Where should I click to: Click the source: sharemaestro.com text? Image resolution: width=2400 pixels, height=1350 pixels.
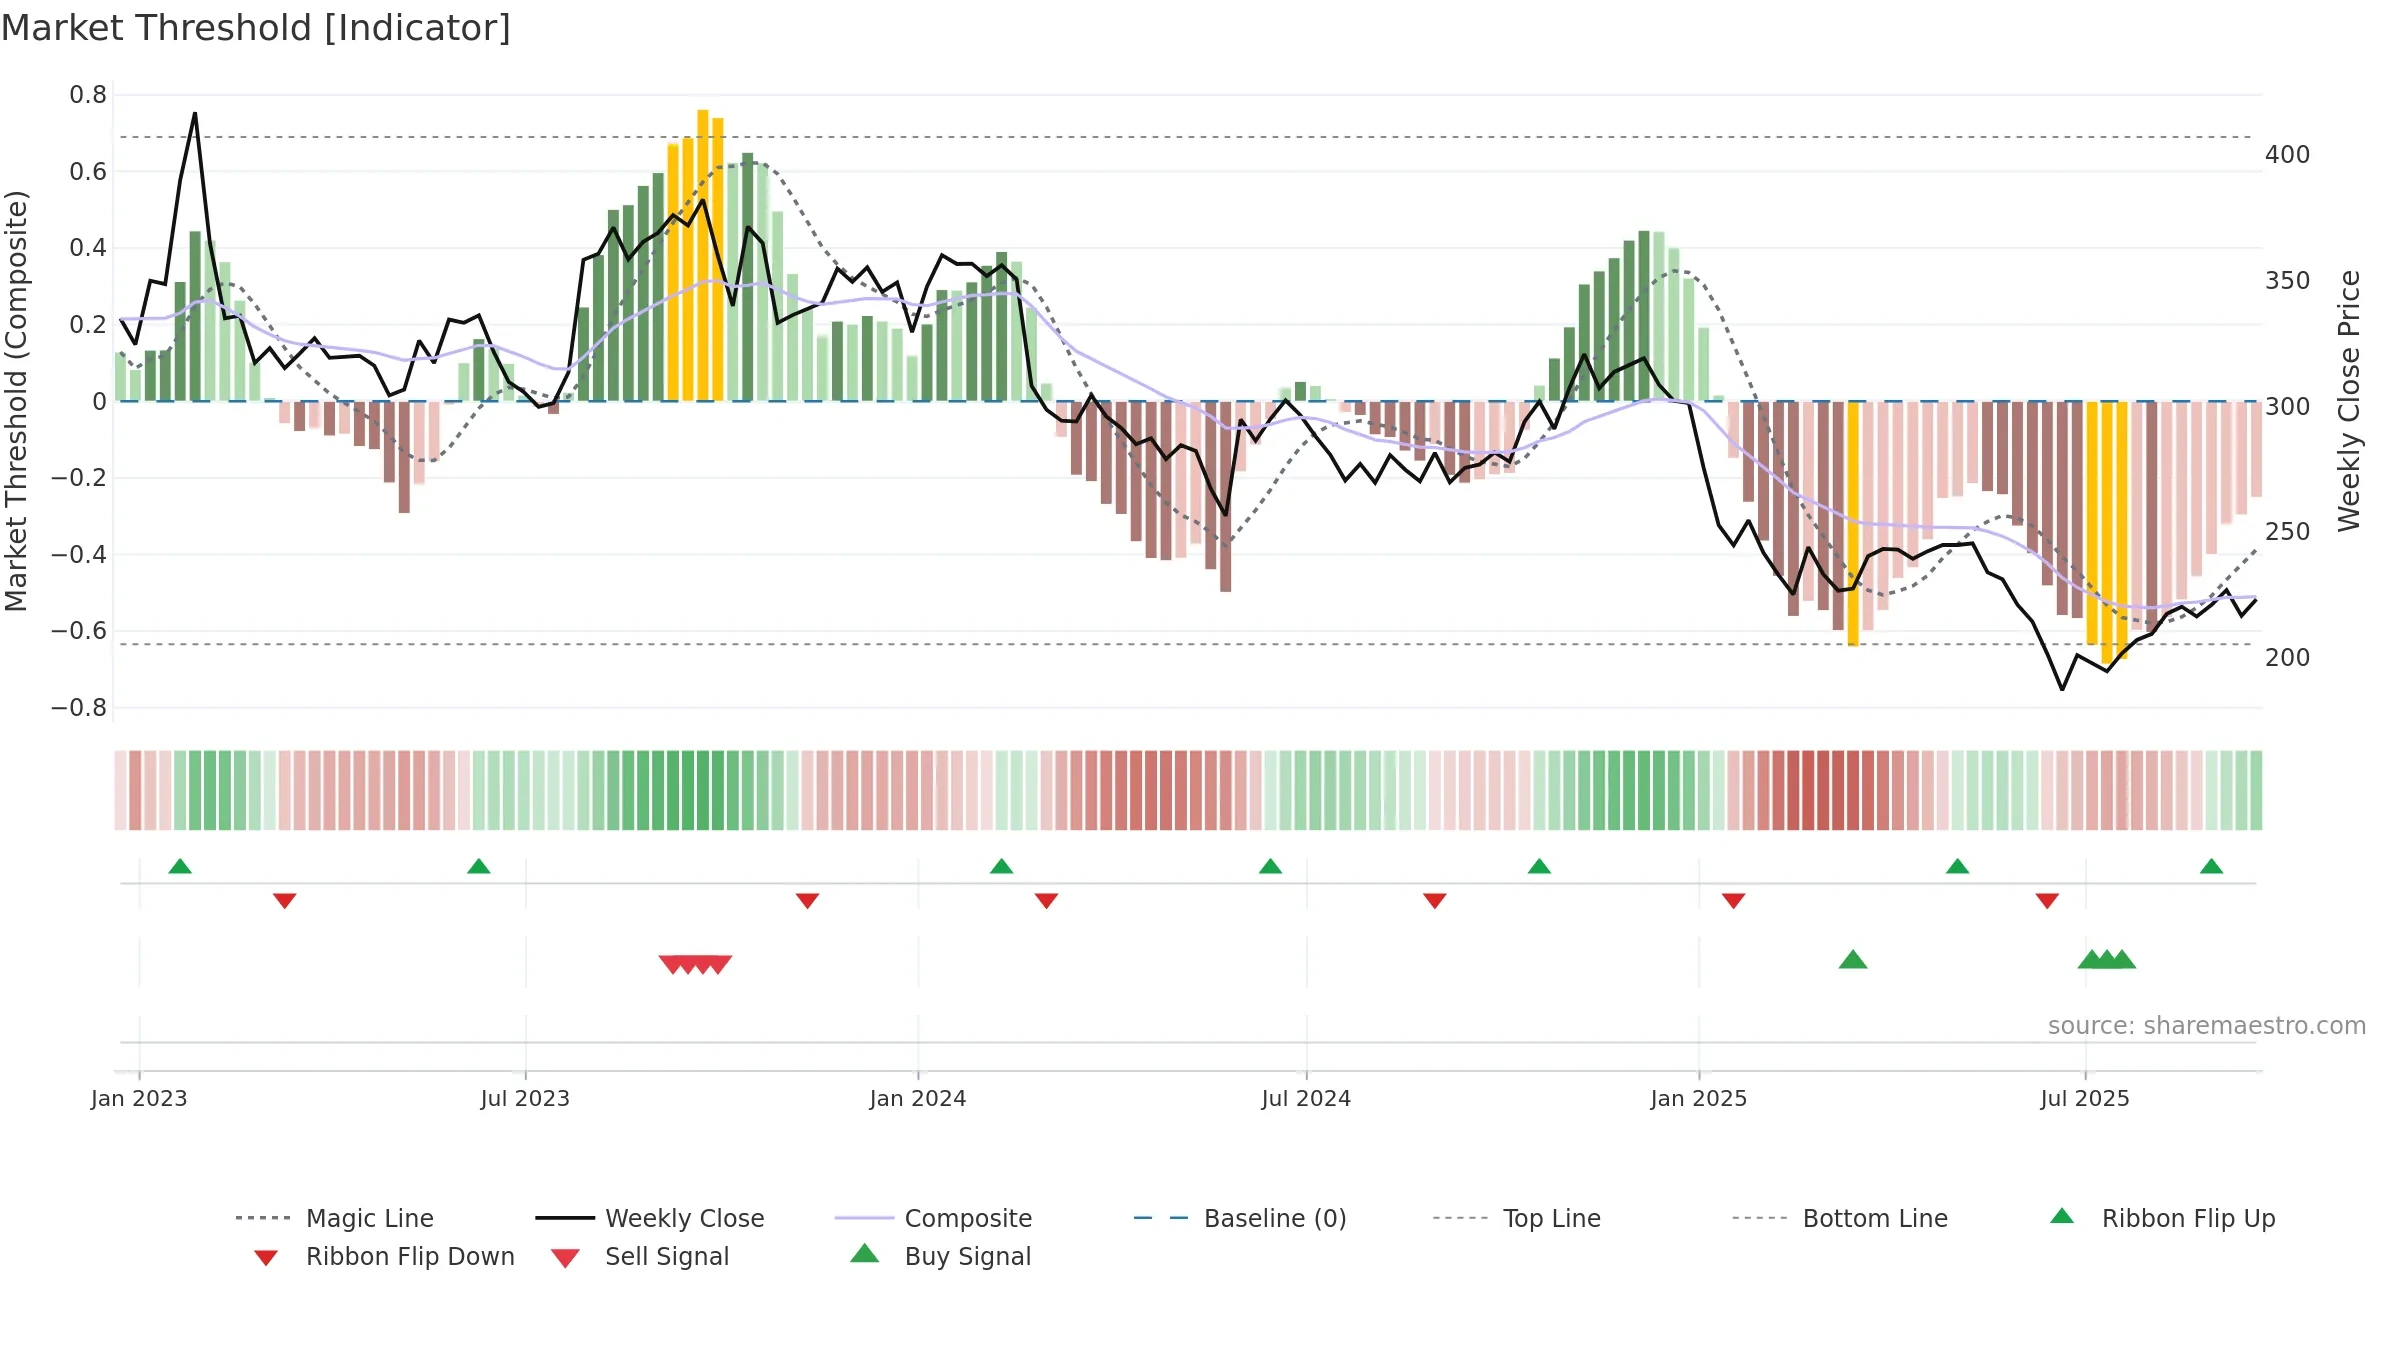2206,1026
